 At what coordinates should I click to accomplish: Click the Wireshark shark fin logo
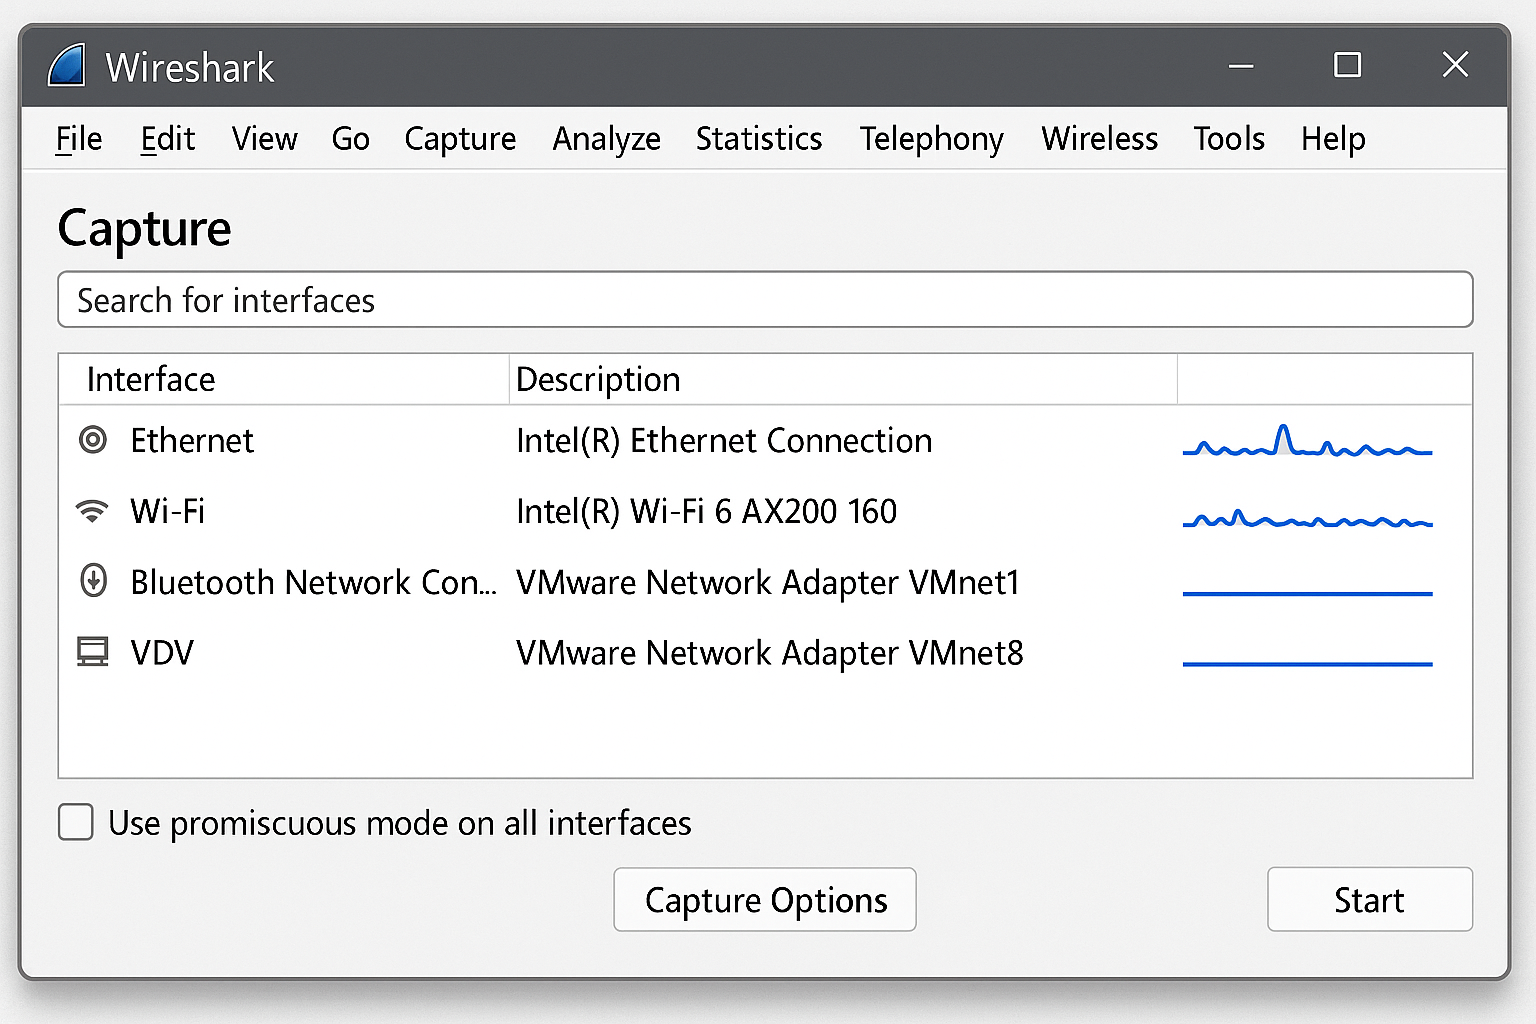point(67,66)
